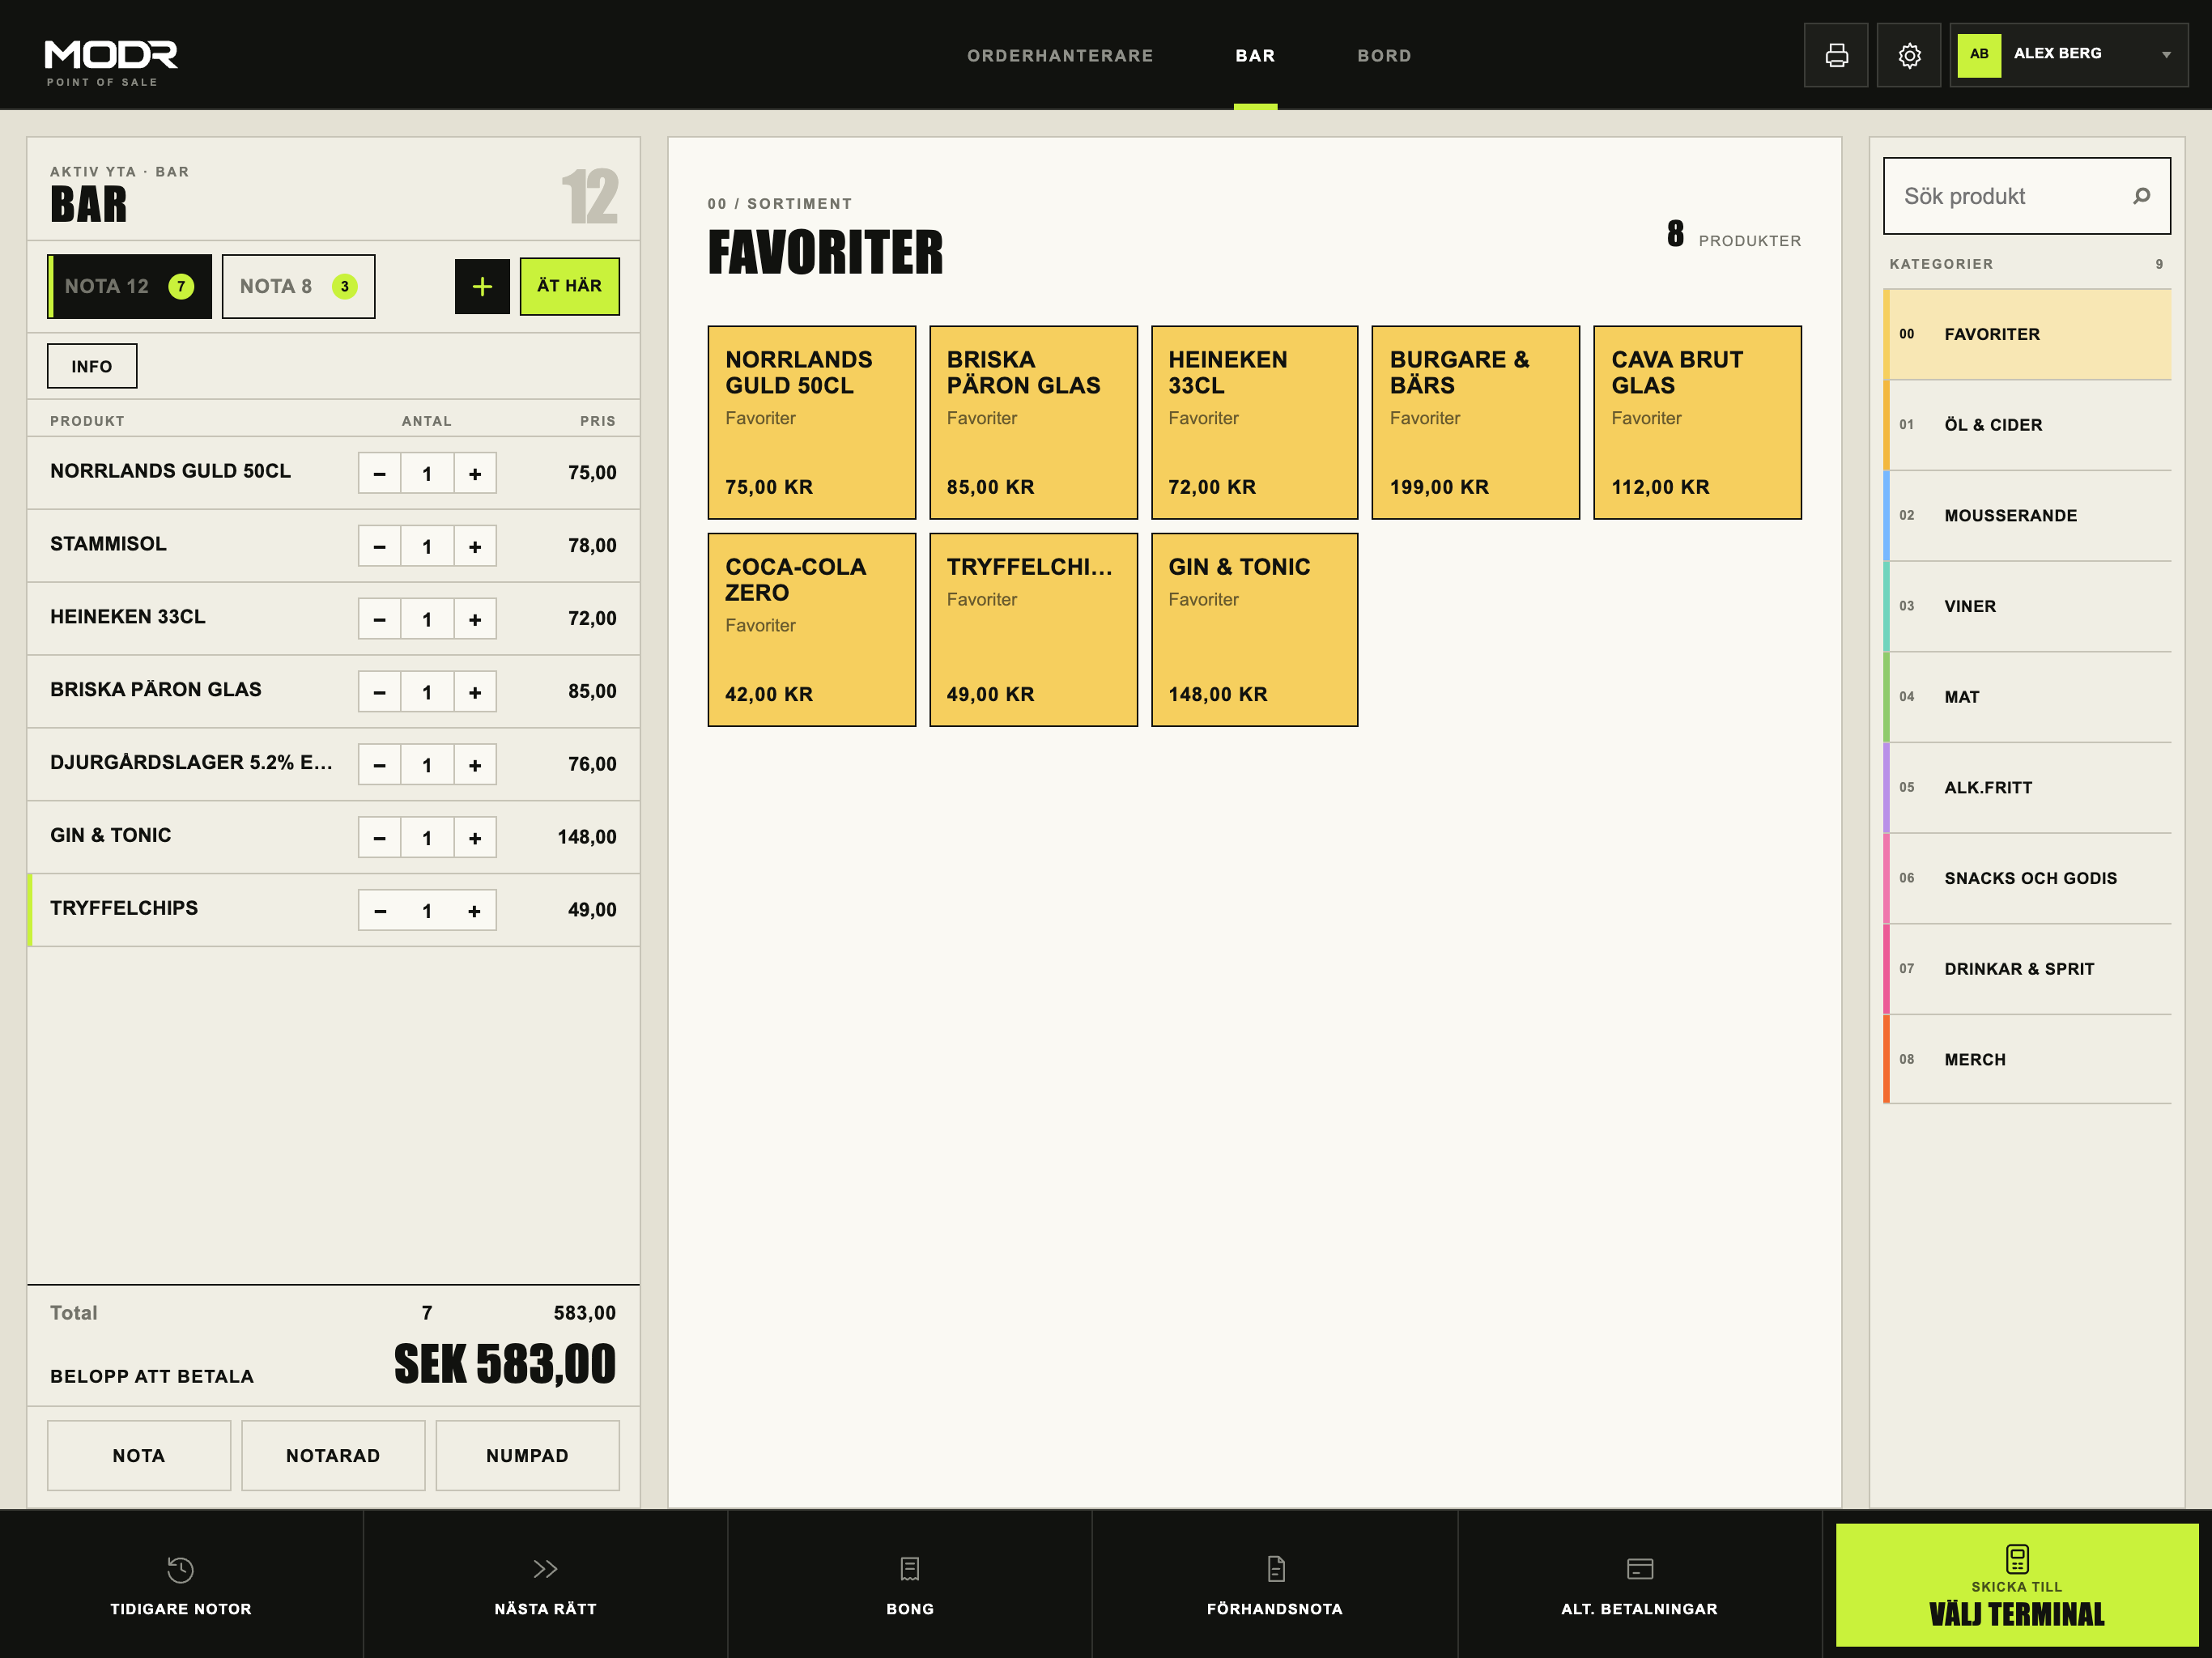Screen dimensions: 2212x1658
Task: Open the Viner category
Action: coord(2027,606)
